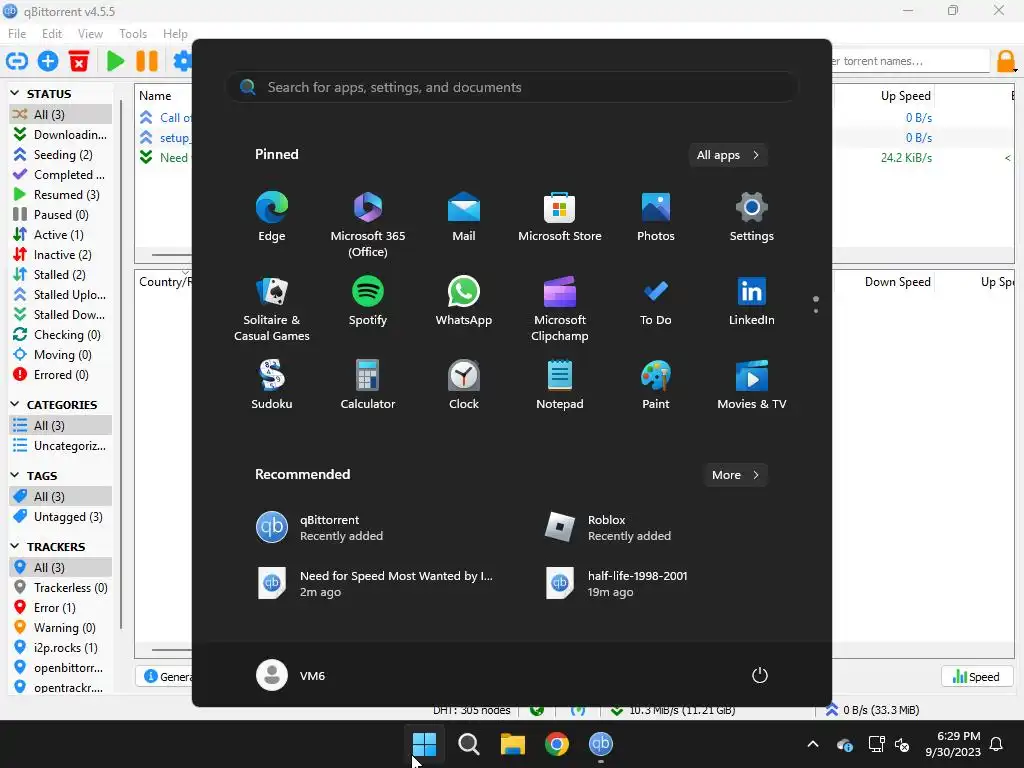Open the Tools menu in qBittorrent
The height and width of the screenshot is (768, 1024).
click(x=133, y=33)
